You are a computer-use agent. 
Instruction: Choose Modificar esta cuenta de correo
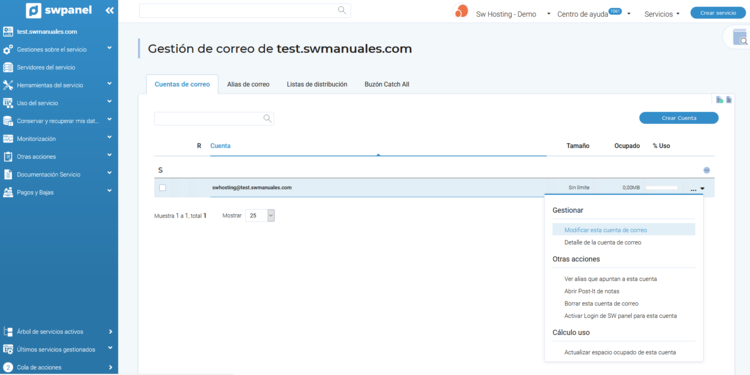[624, 230]
